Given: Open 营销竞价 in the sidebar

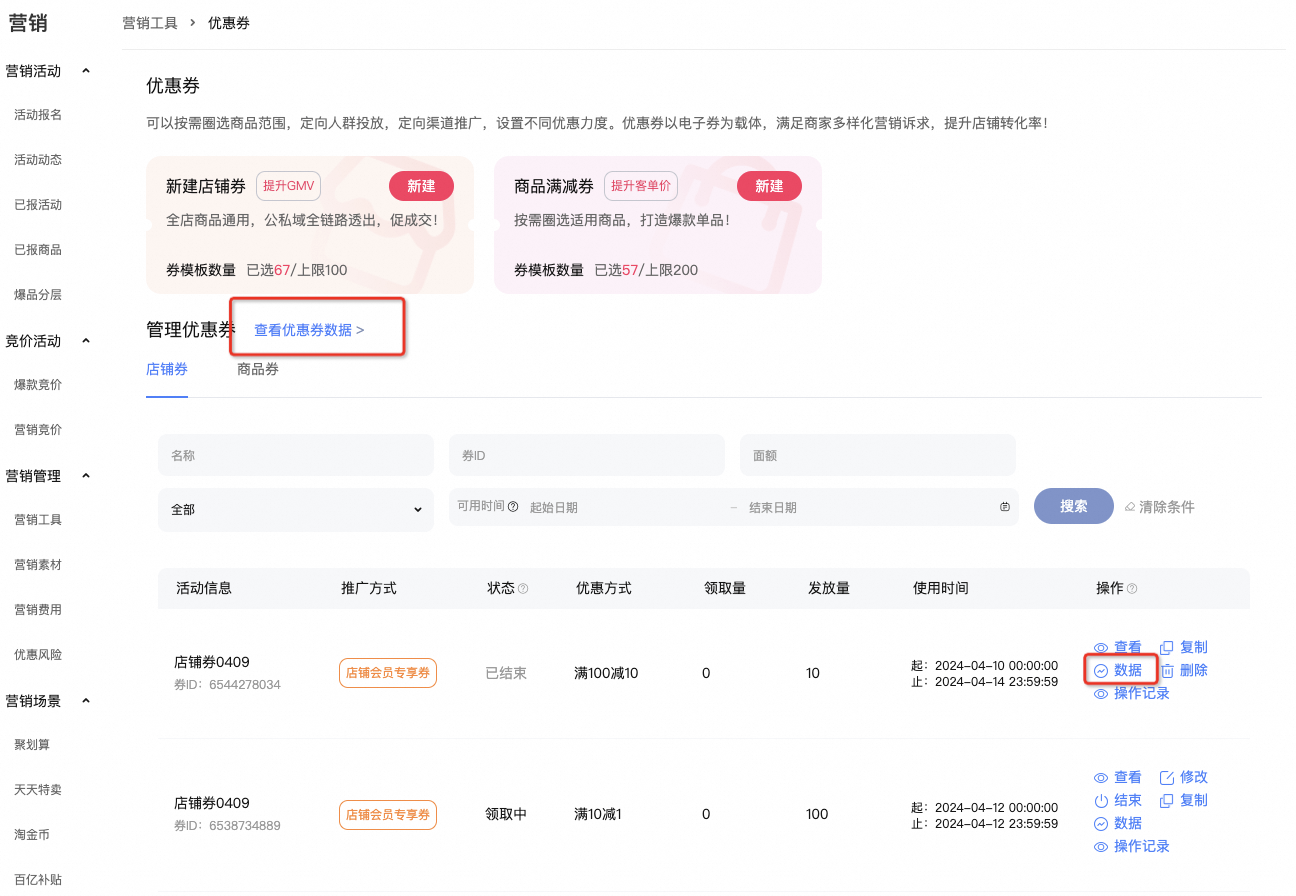Looking at the screenshot, I should [38, 430].
